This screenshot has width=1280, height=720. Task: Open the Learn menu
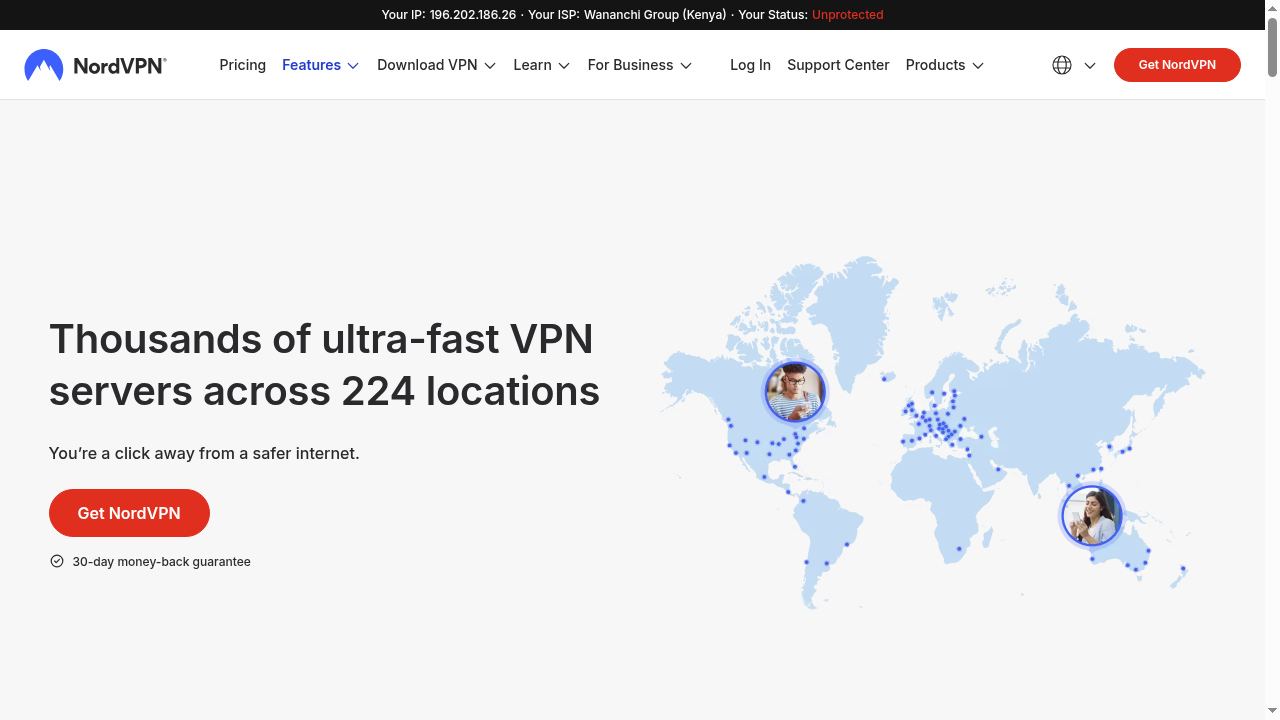coord(532,65)
